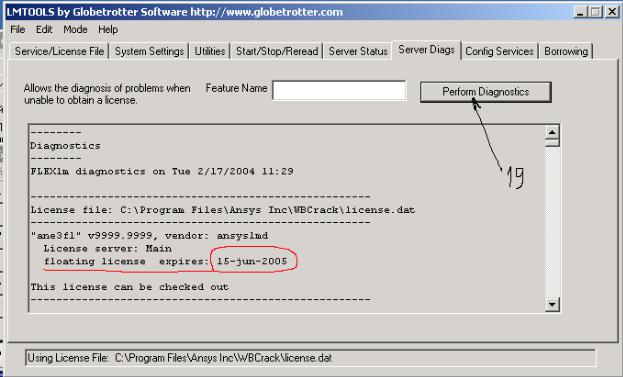Image resolution: width=623 pixels, height=377 pixels.
Task: Open the Edit menu
Action: [x=44, y=30]
